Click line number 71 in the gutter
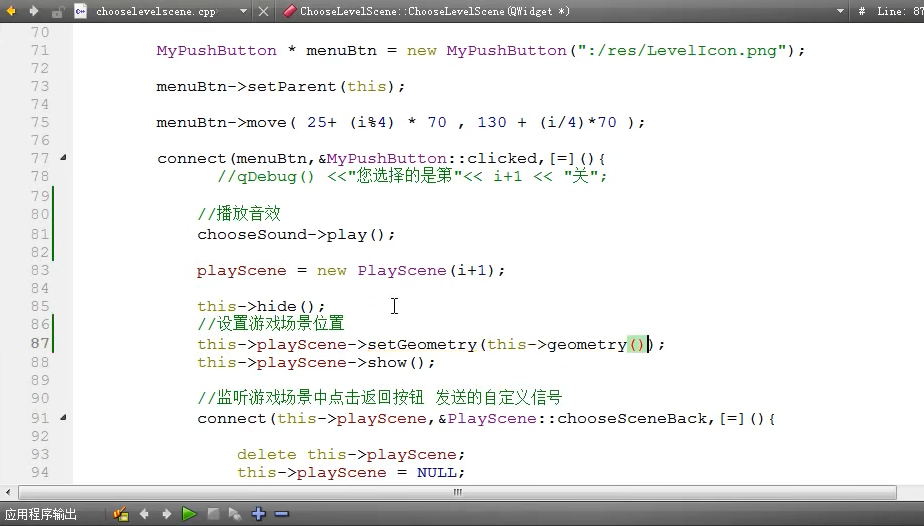The height and width of the screenshot is (526, 924). tap(39, 51)
